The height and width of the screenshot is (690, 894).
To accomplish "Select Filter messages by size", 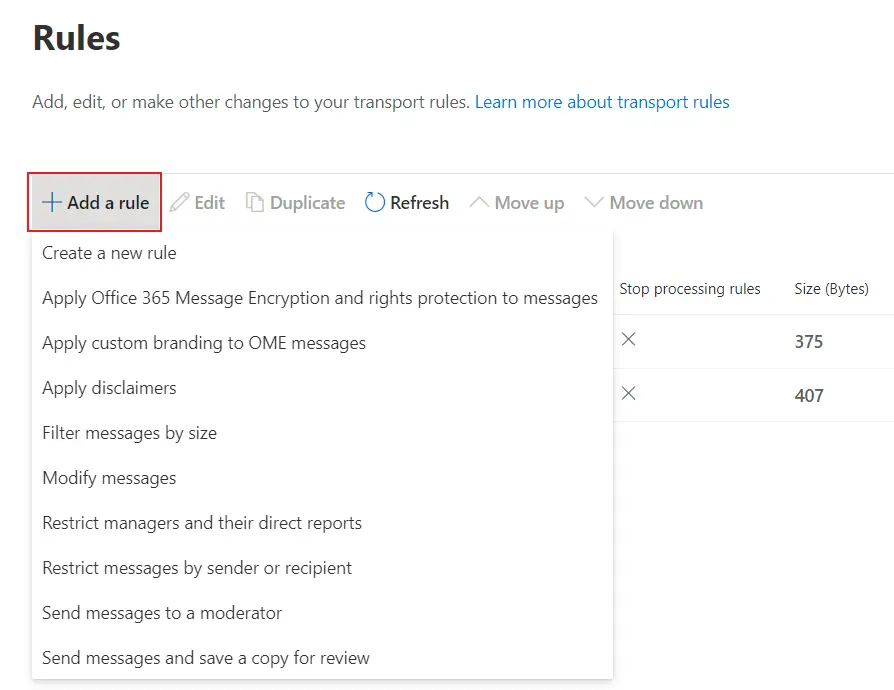I will pos(130,433).
